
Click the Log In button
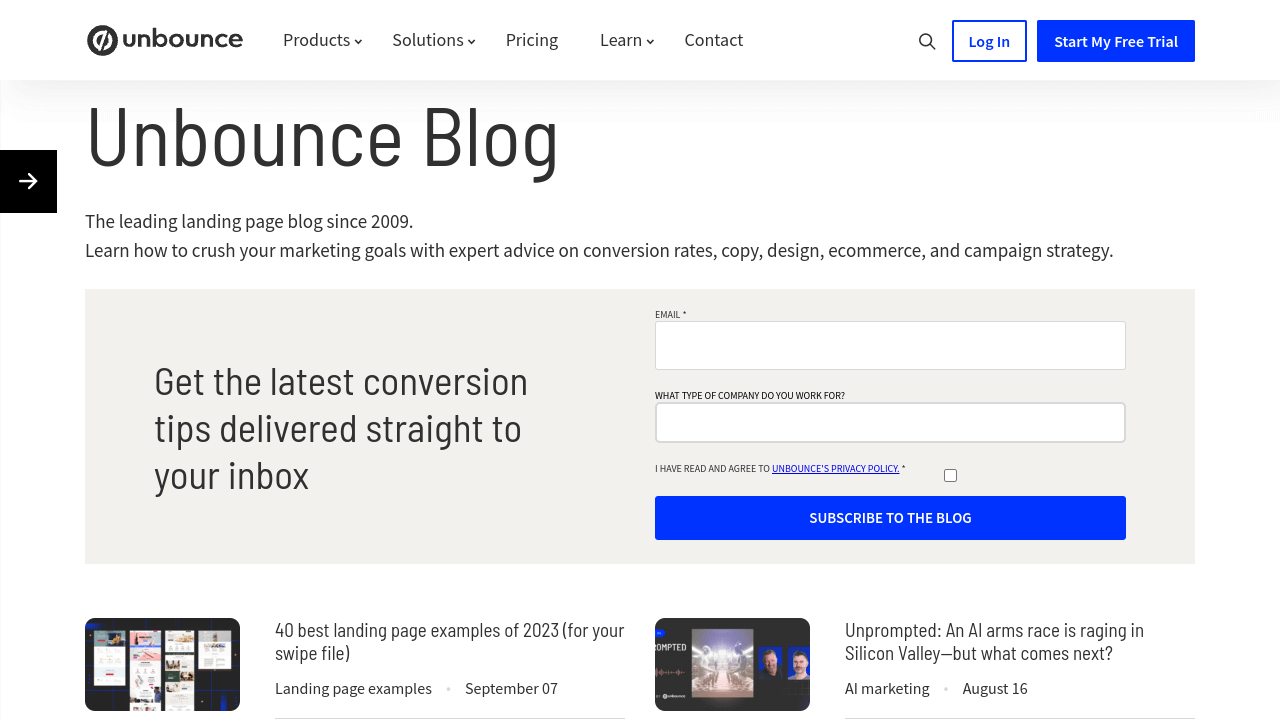pos(989,41)
